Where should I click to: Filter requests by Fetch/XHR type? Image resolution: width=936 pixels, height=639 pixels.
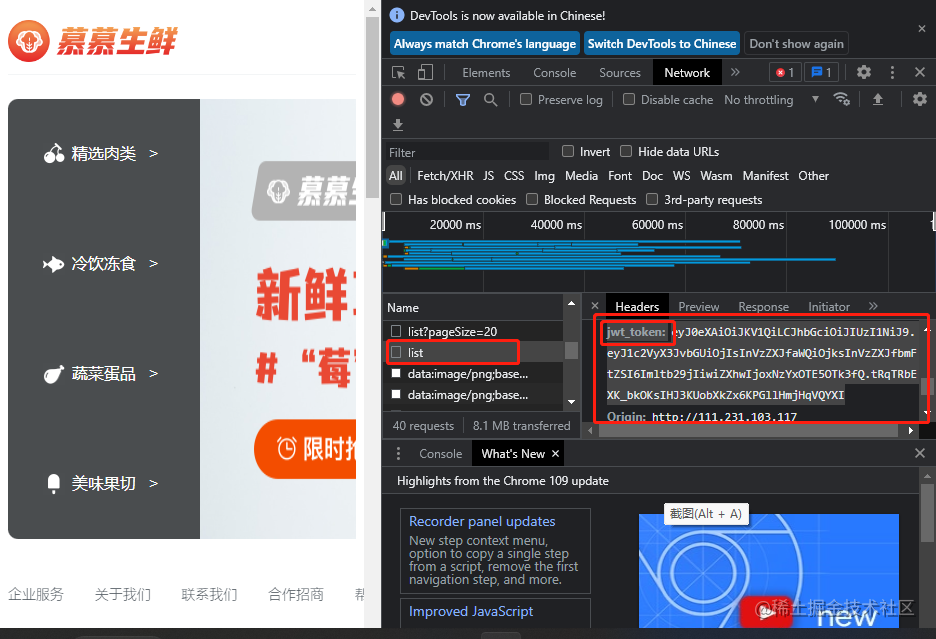click(x=445, y=176)
